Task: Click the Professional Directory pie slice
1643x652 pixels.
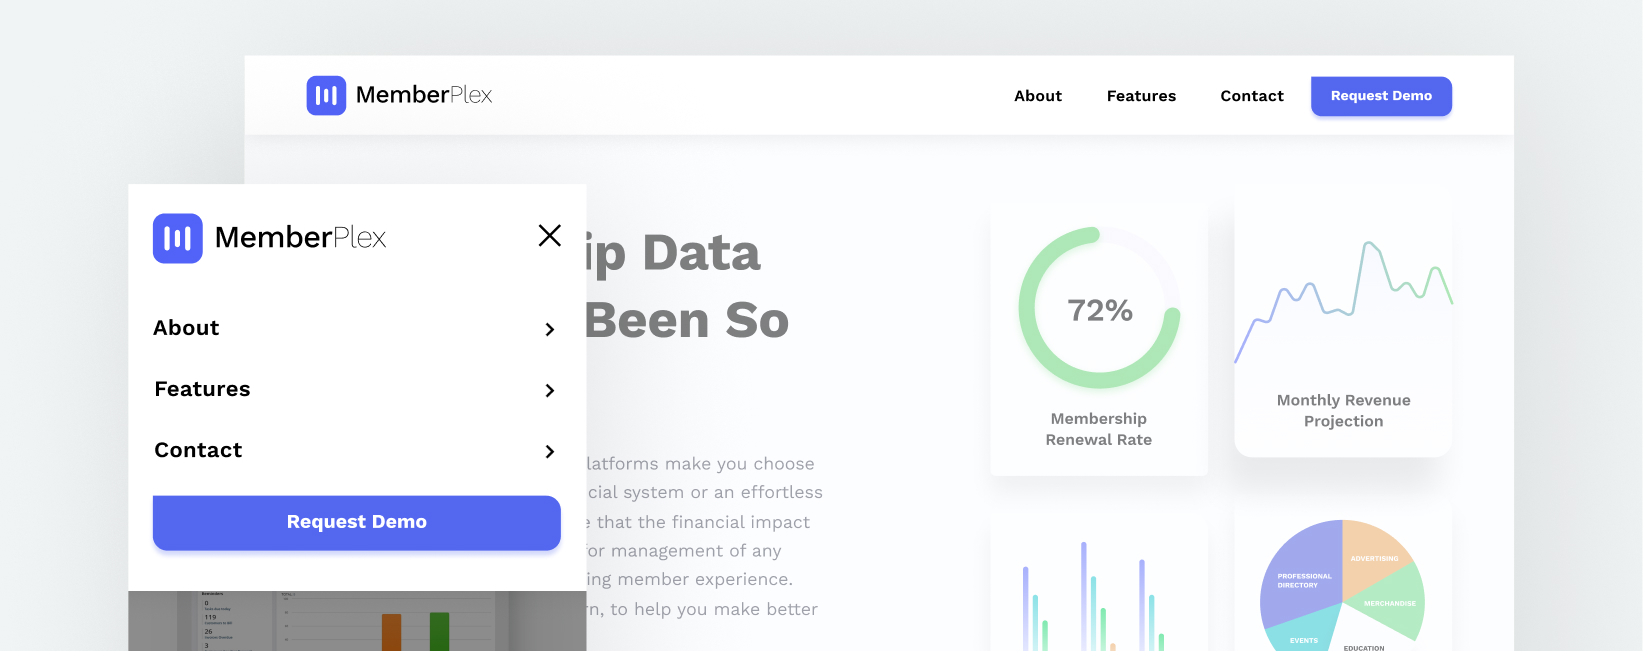Action: pyautogui.click(x=1305, y=580)
